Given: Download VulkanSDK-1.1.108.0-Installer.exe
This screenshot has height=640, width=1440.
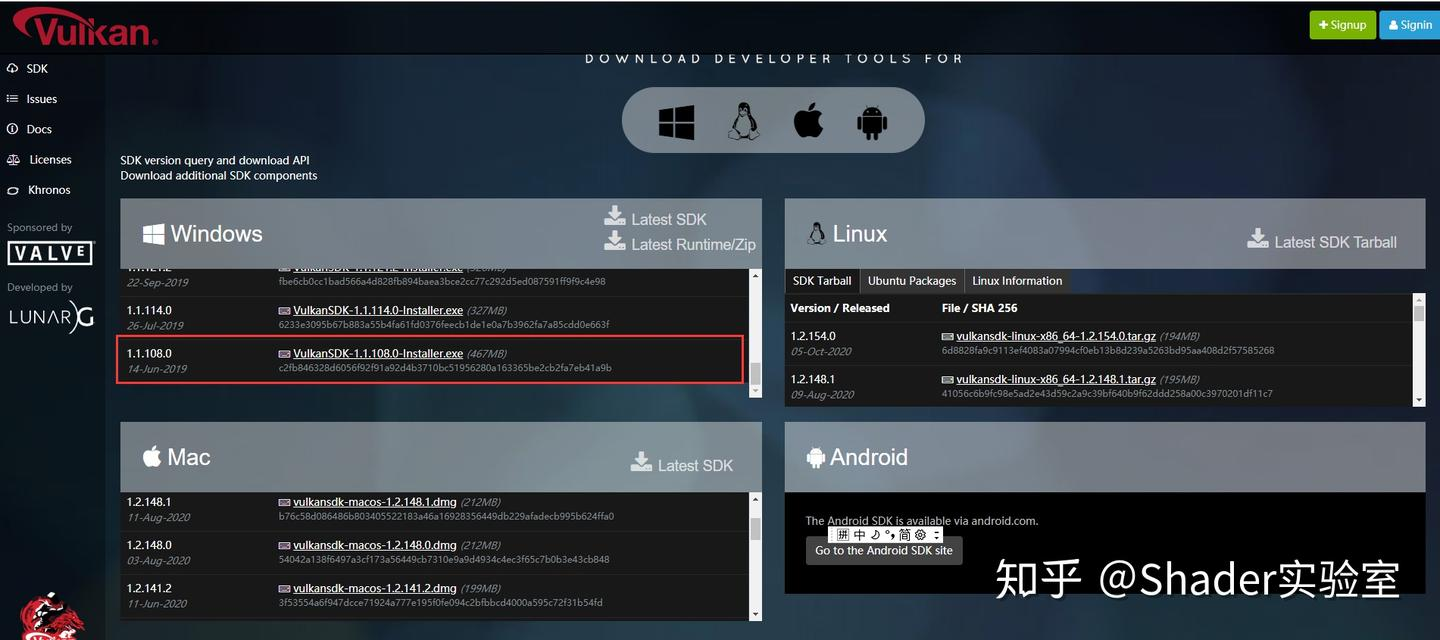Looking at the screenshot, I should point(378,353).
